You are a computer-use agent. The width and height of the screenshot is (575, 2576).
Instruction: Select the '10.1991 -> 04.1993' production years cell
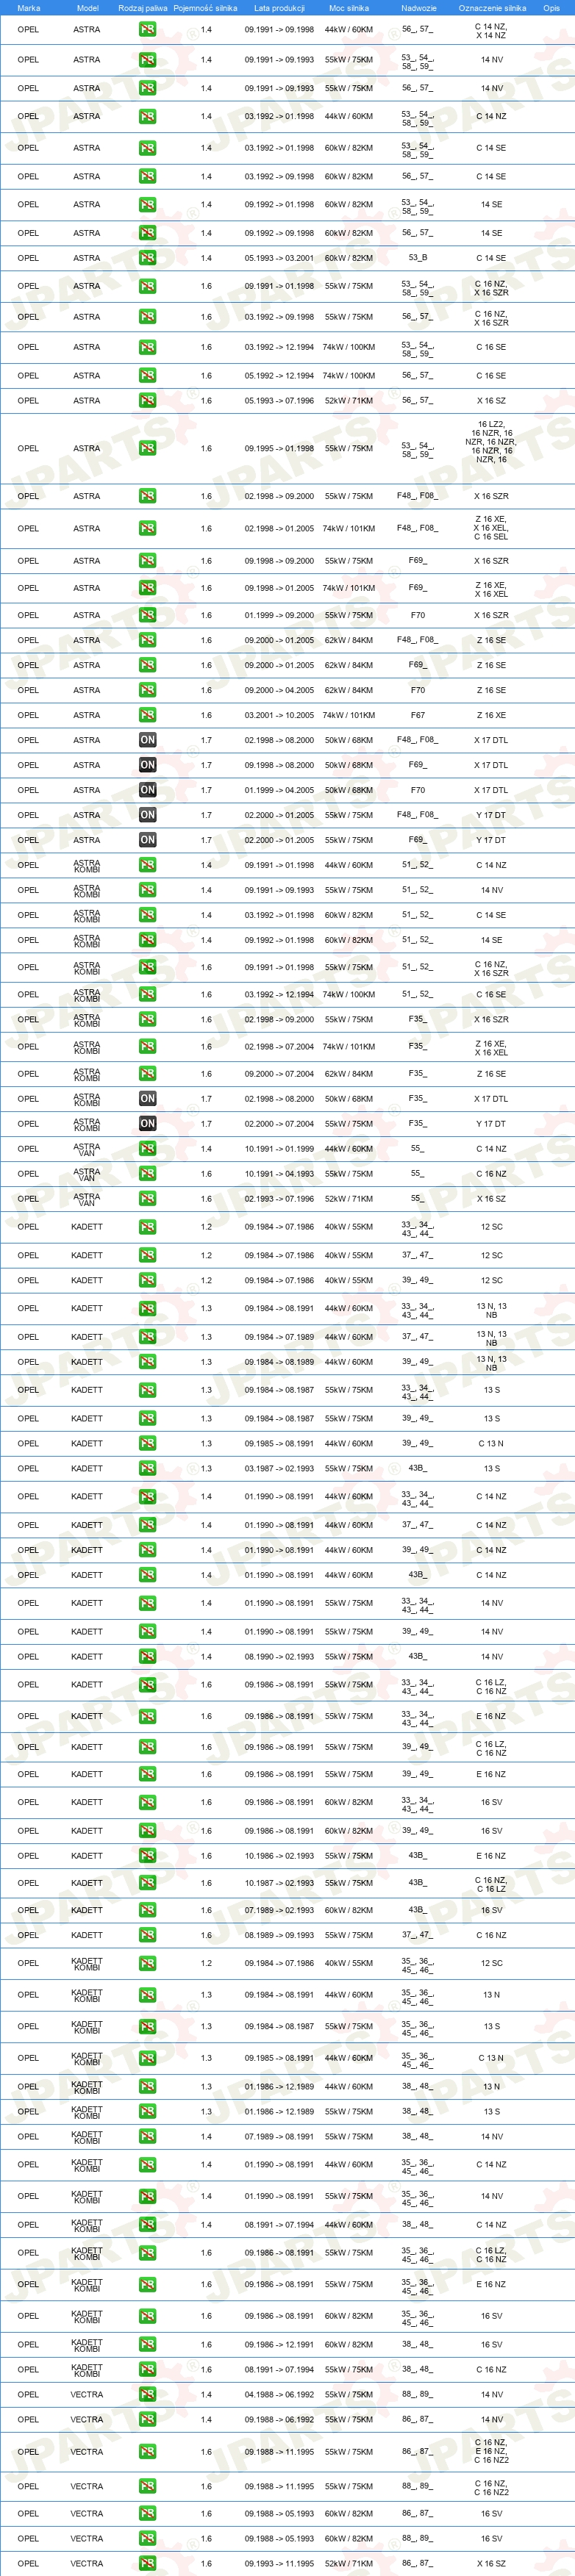click(x=279, y=1174)
